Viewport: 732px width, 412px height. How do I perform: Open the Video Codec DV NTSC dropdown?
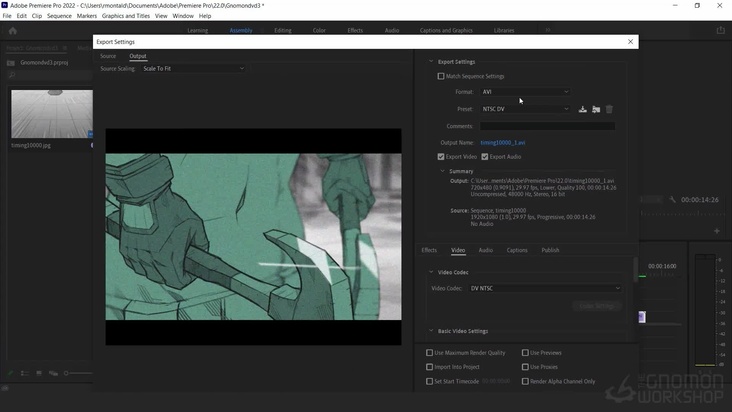(x=545, y=288)
